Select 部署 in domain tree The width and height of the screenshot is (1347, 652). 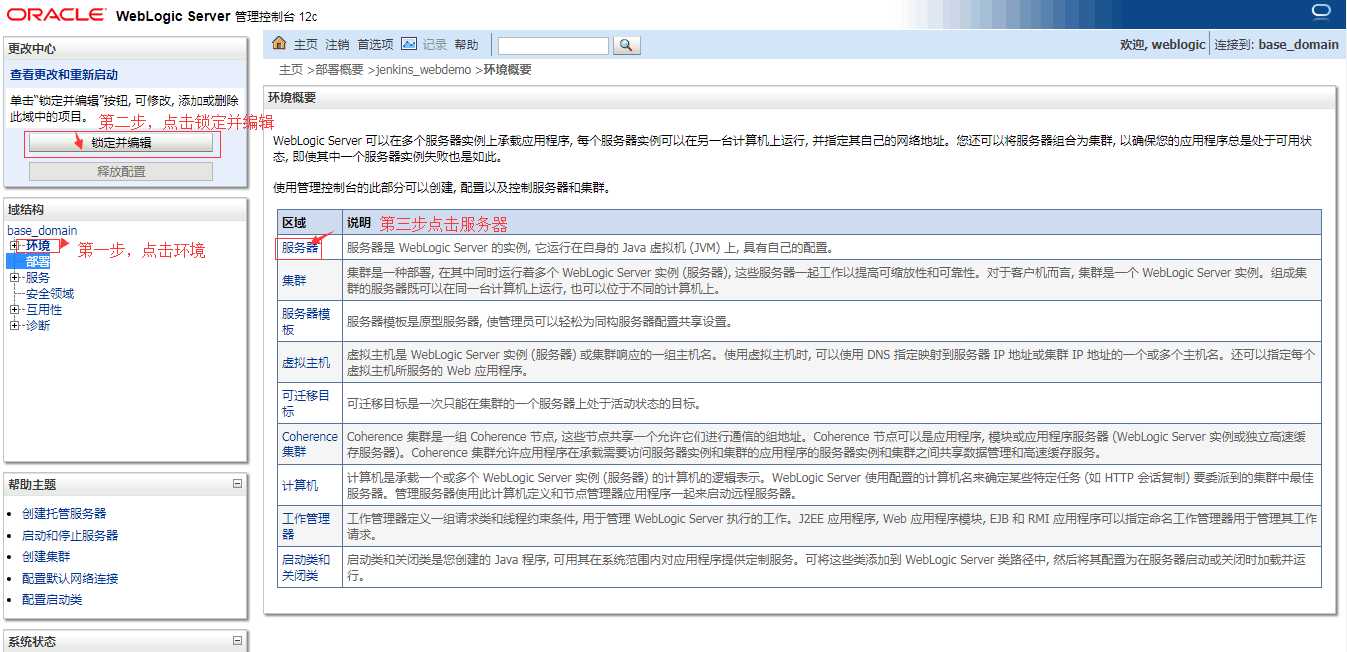coord(38,261)
